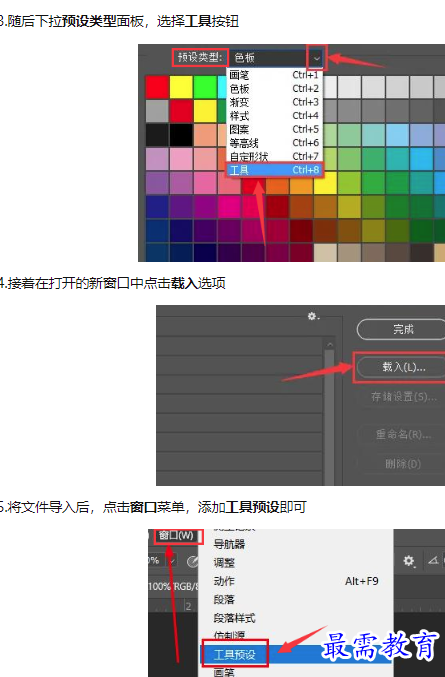Click the 完成 button

[401, 330]
